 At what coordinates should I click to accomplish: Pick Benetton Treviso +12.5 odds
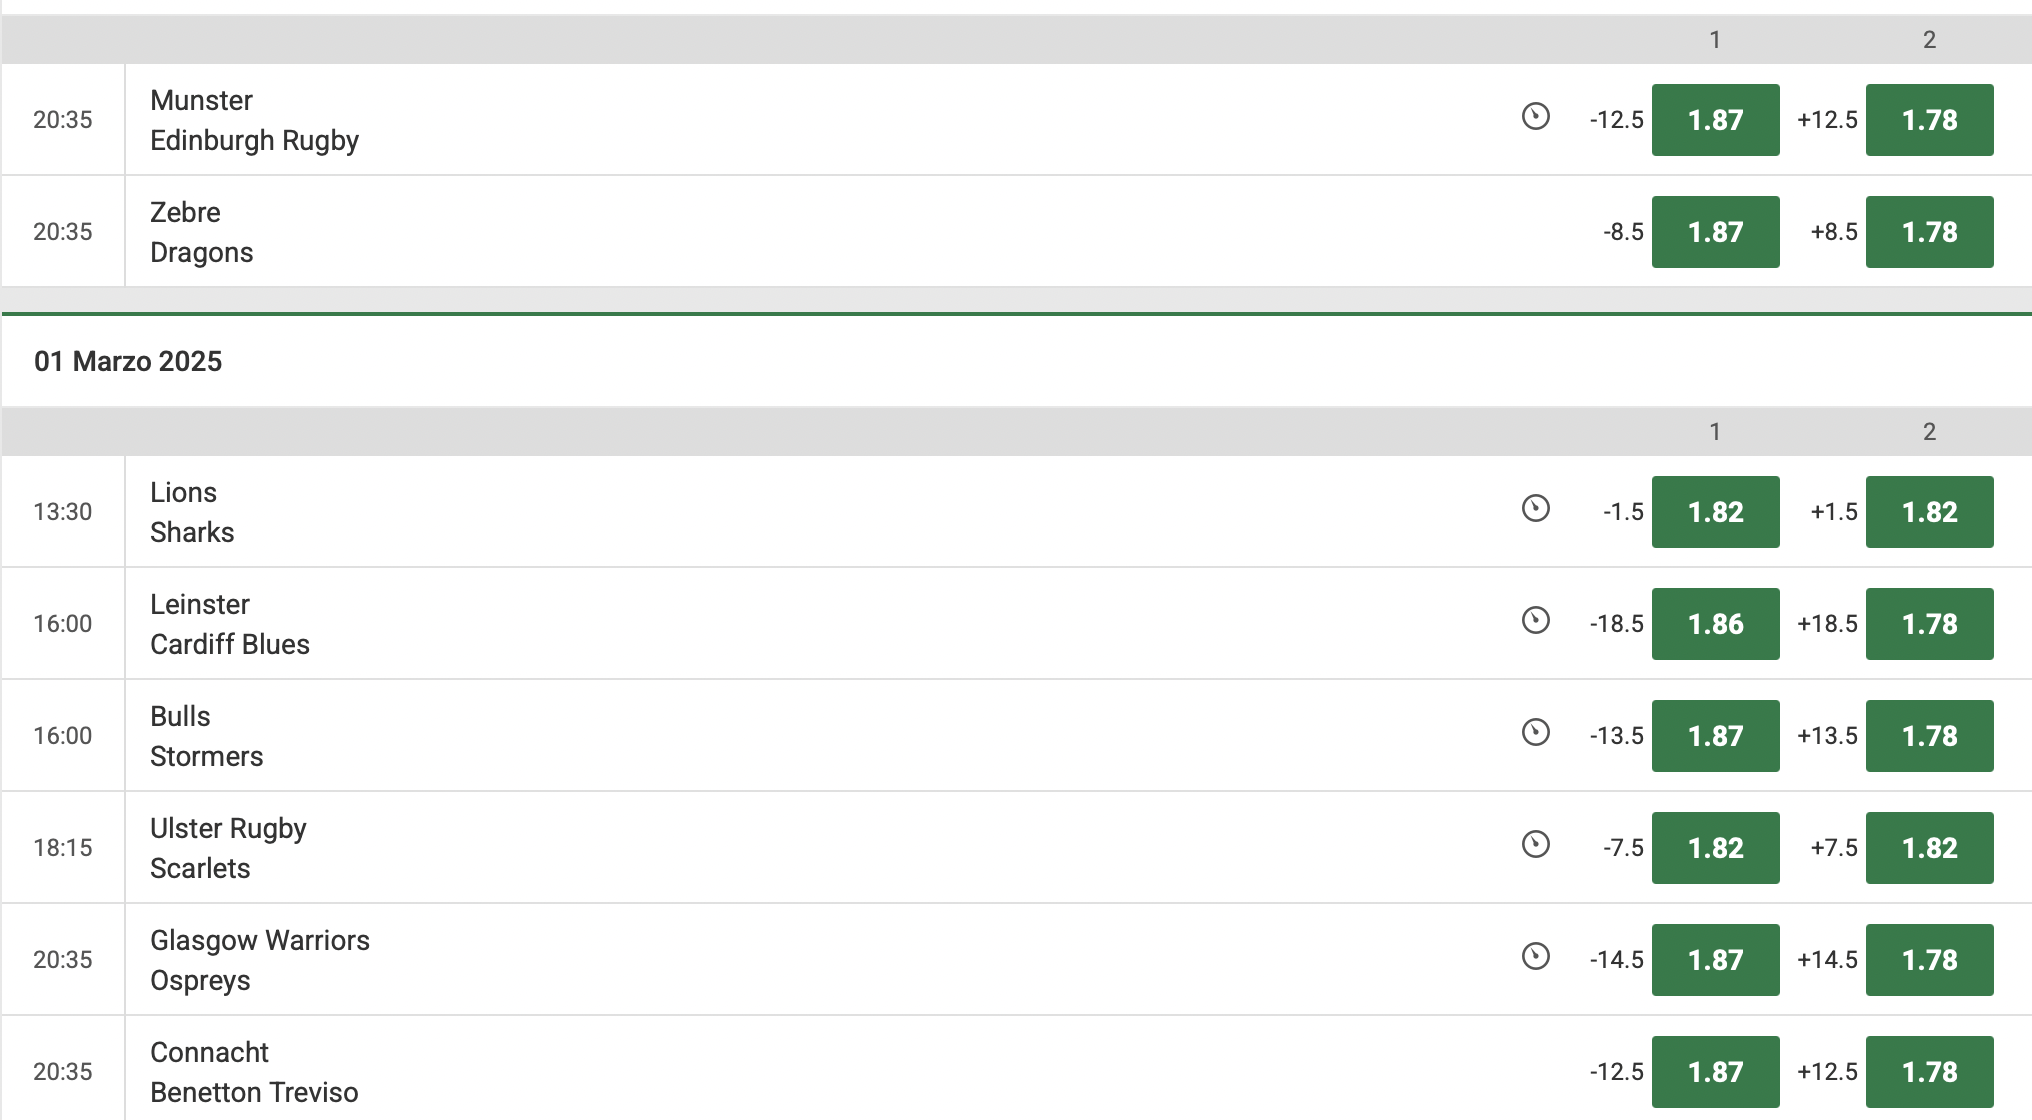(1929, 1072)
